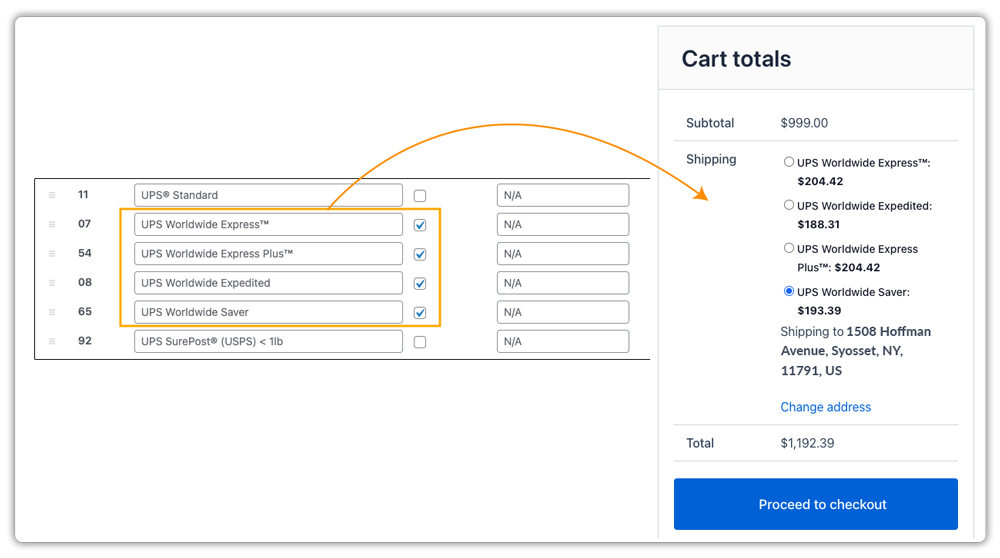
Task: Uncheck the UPS Worldwide Express checkbox
Action: tap(420, 225)
